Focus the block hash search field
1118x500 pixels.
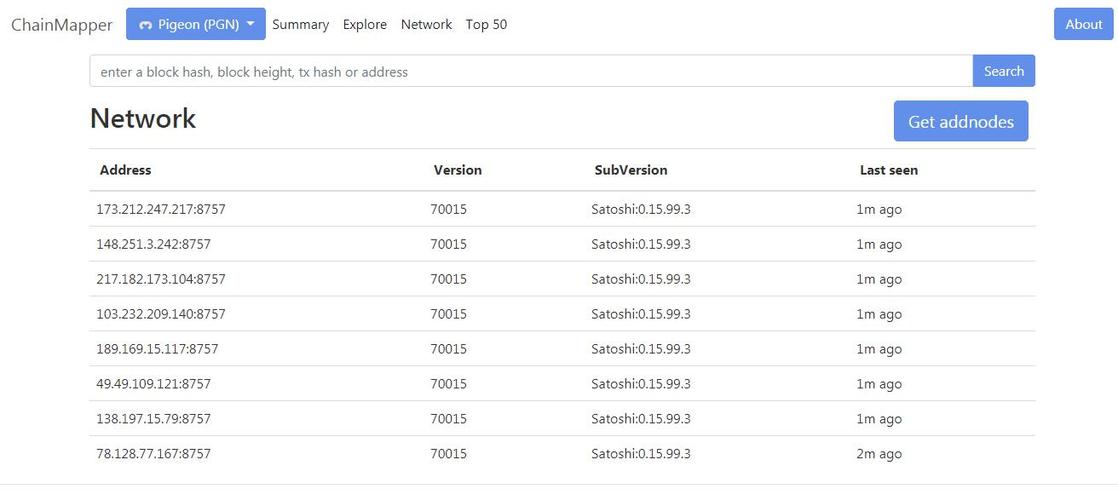pyautogui.click(x=530, y=71)
